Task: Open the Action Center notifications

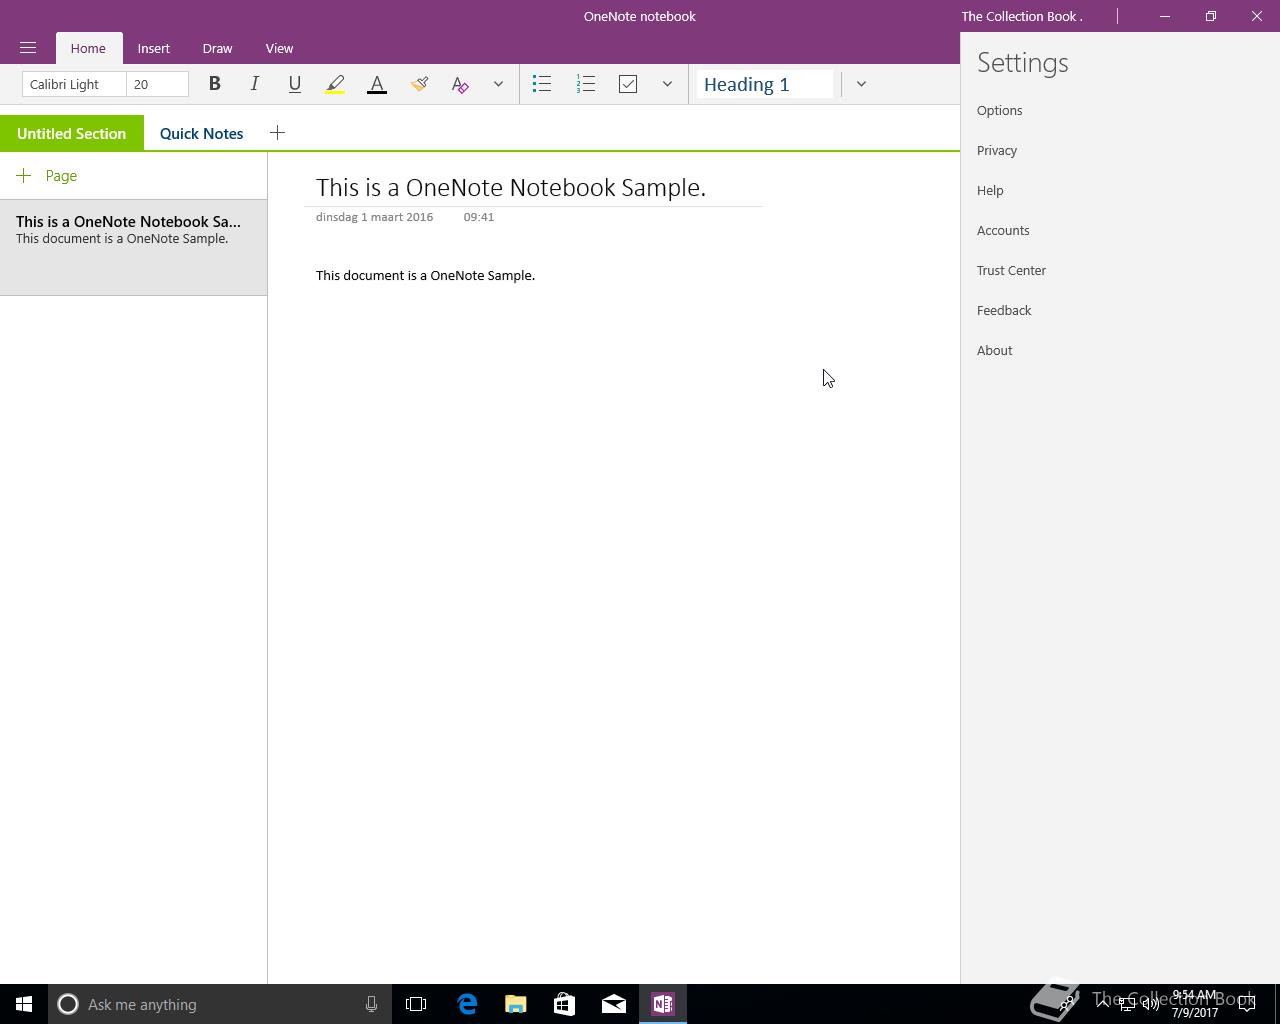Action: coord(1247,1004)
